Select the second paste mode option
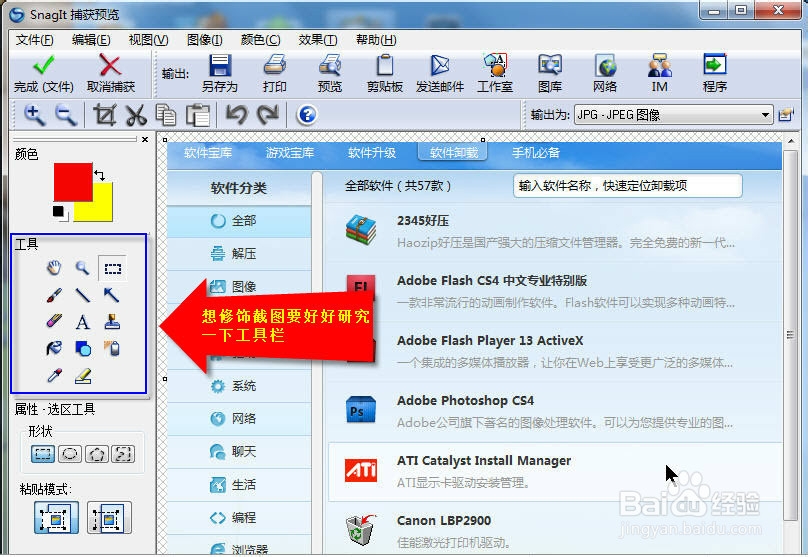Screen dimensions: 808x557 click(x=109, y=517)
